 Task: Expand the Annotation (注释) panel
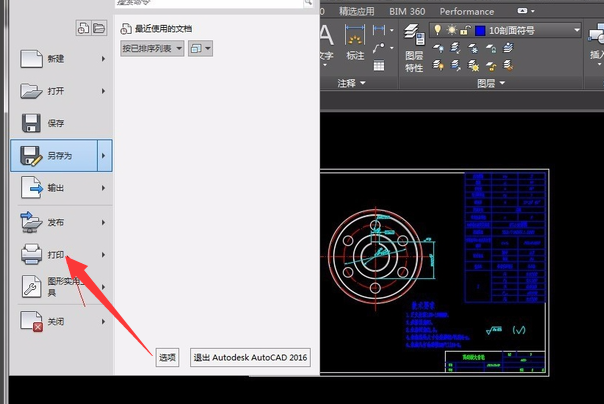[351, 83]
